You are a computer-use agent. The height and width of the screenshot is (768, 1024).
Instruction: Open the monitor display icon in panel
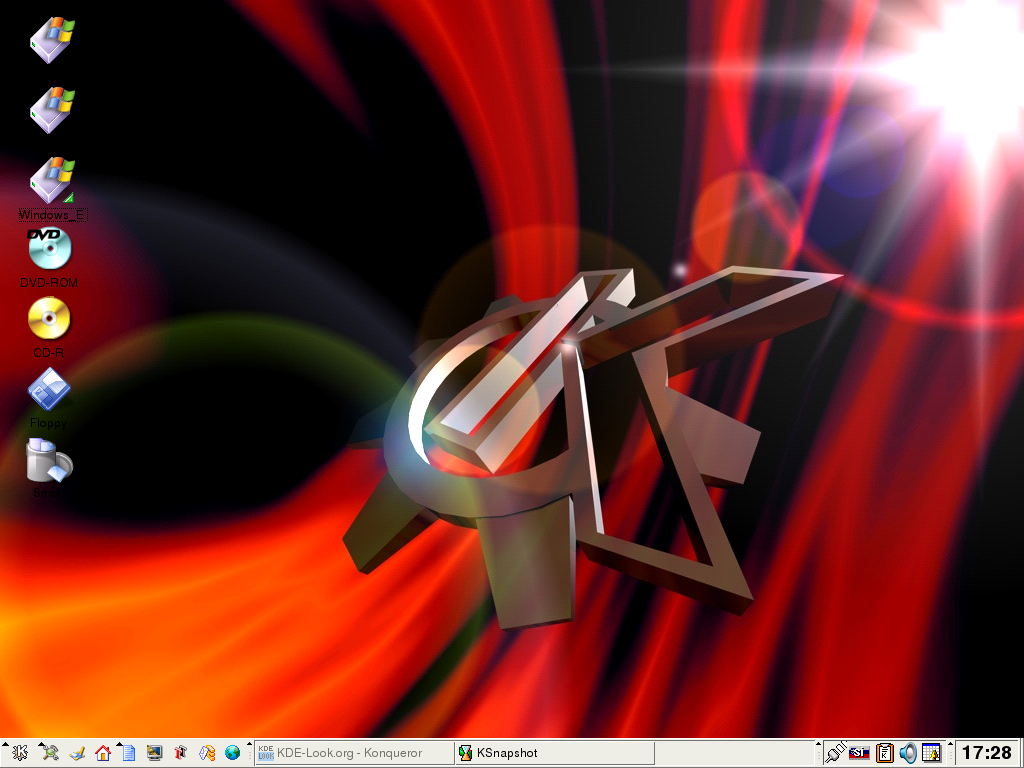point(154,753)
